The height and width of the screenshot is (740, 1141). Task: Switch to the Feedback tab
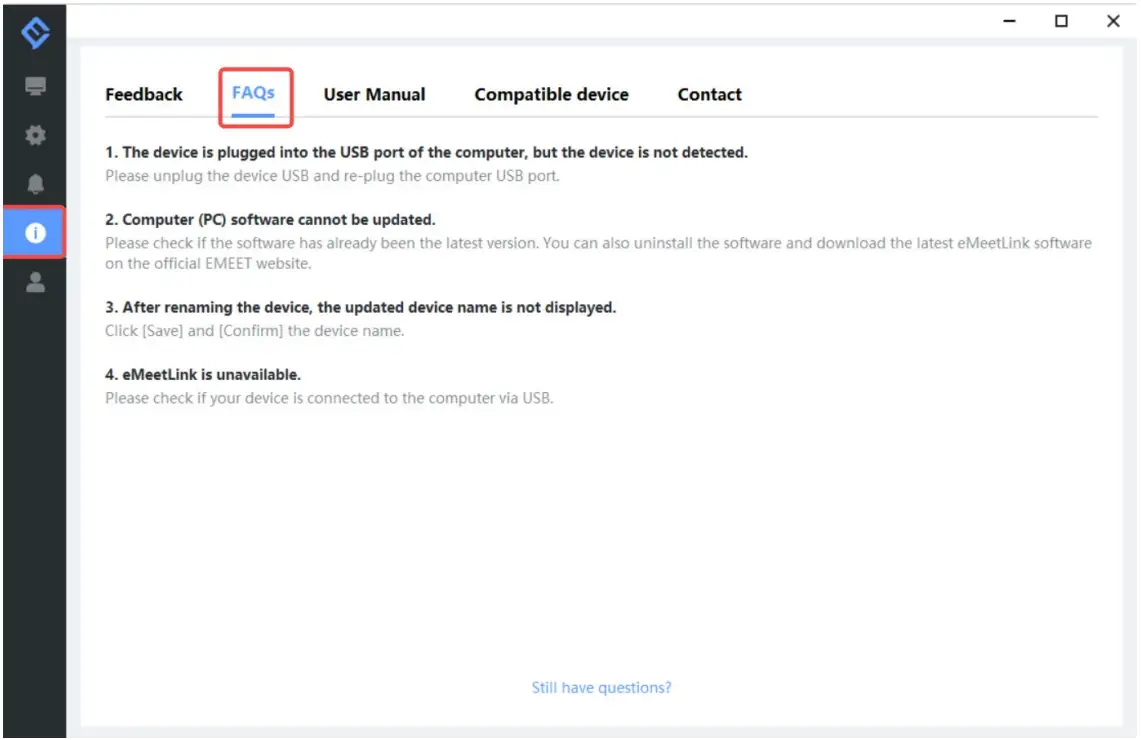tap(144, 95)
